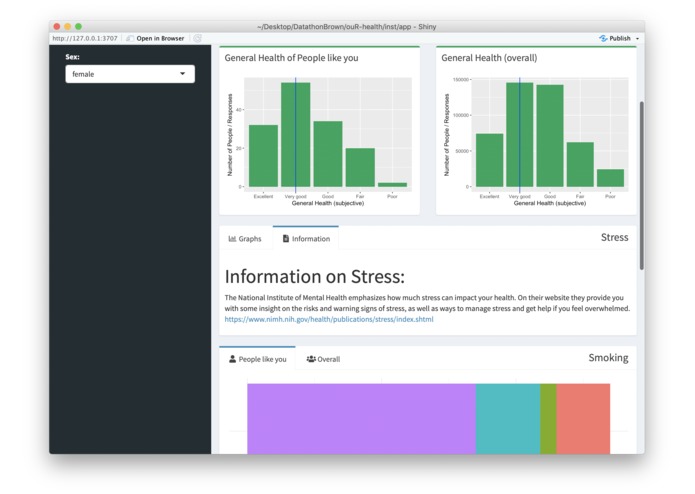This screenshot has width=695, height=494.
Task: Click the person icon on People like you
Action: [232, 359]
